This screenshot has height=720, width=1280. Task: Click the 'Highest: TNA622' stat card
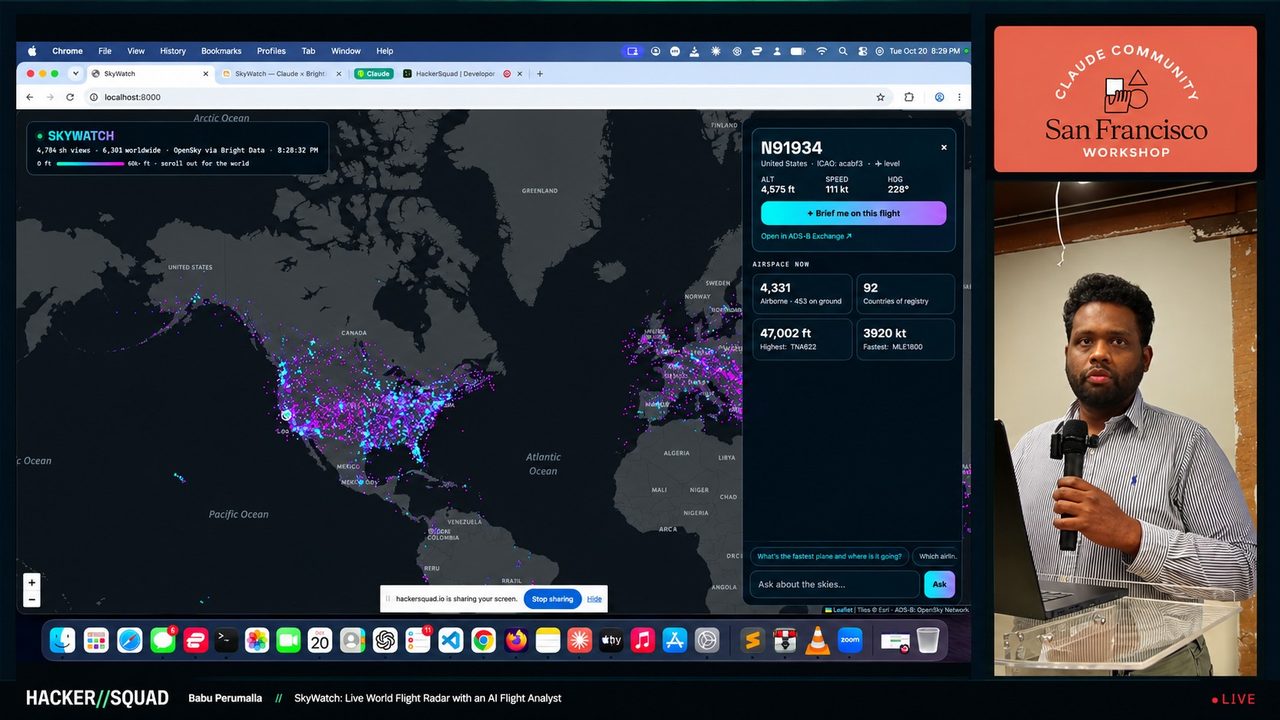point(802,339)
